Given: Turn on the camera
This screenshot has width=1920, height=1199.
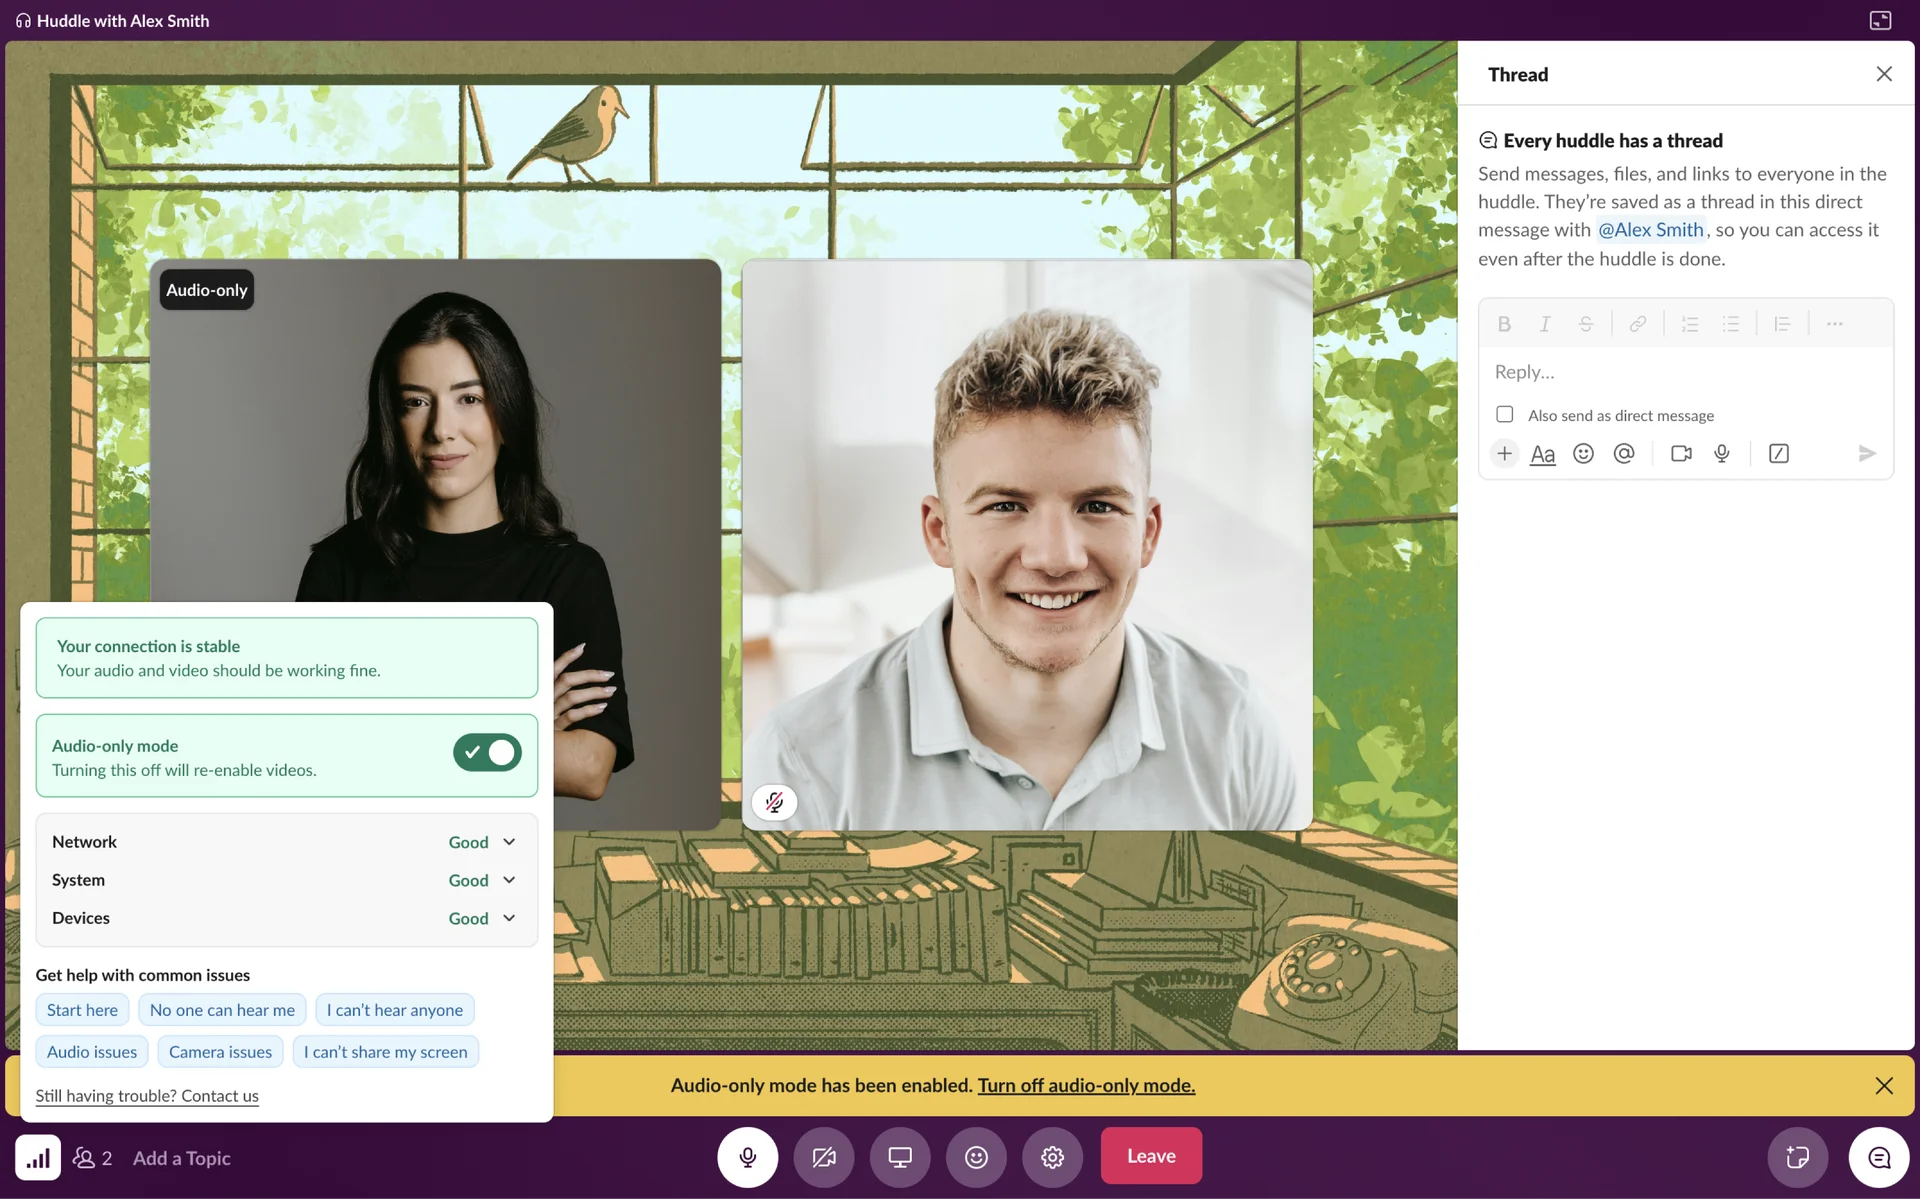Looking at the screenshot, I should coord(823,1157).
